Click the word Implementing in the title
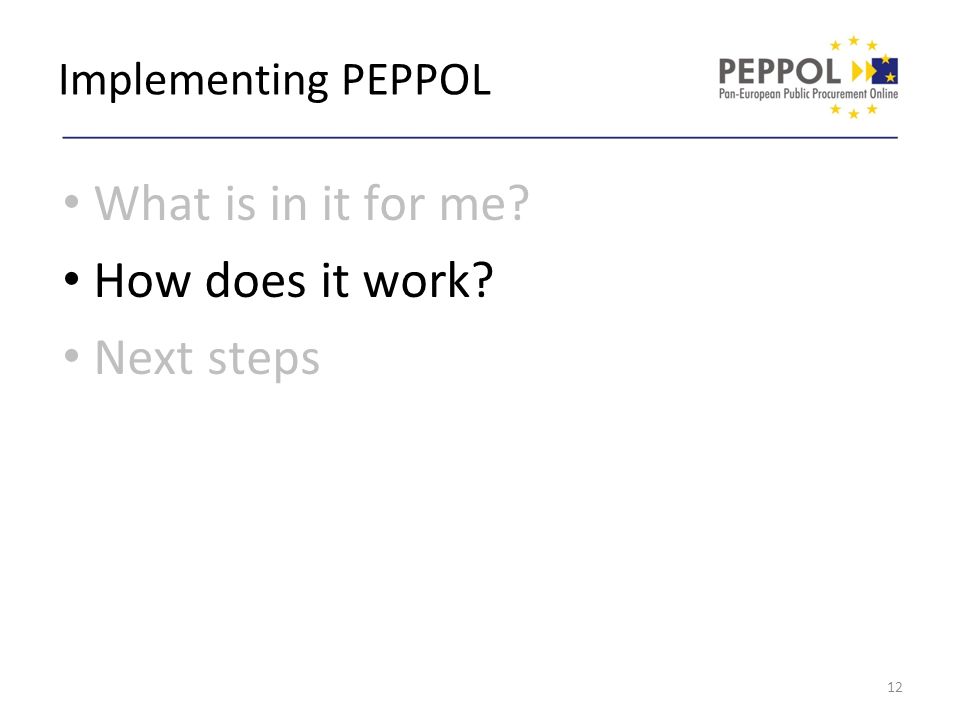Image resolution: width=960 pixels, height=720 pixels. click(193, 81)
